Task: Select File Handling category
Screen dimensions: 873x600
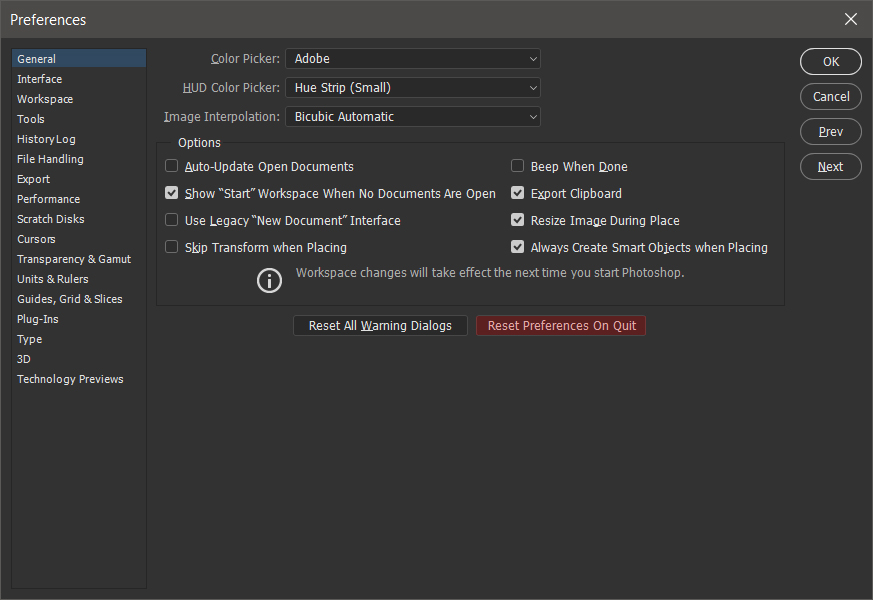Action: click(79, 159)
